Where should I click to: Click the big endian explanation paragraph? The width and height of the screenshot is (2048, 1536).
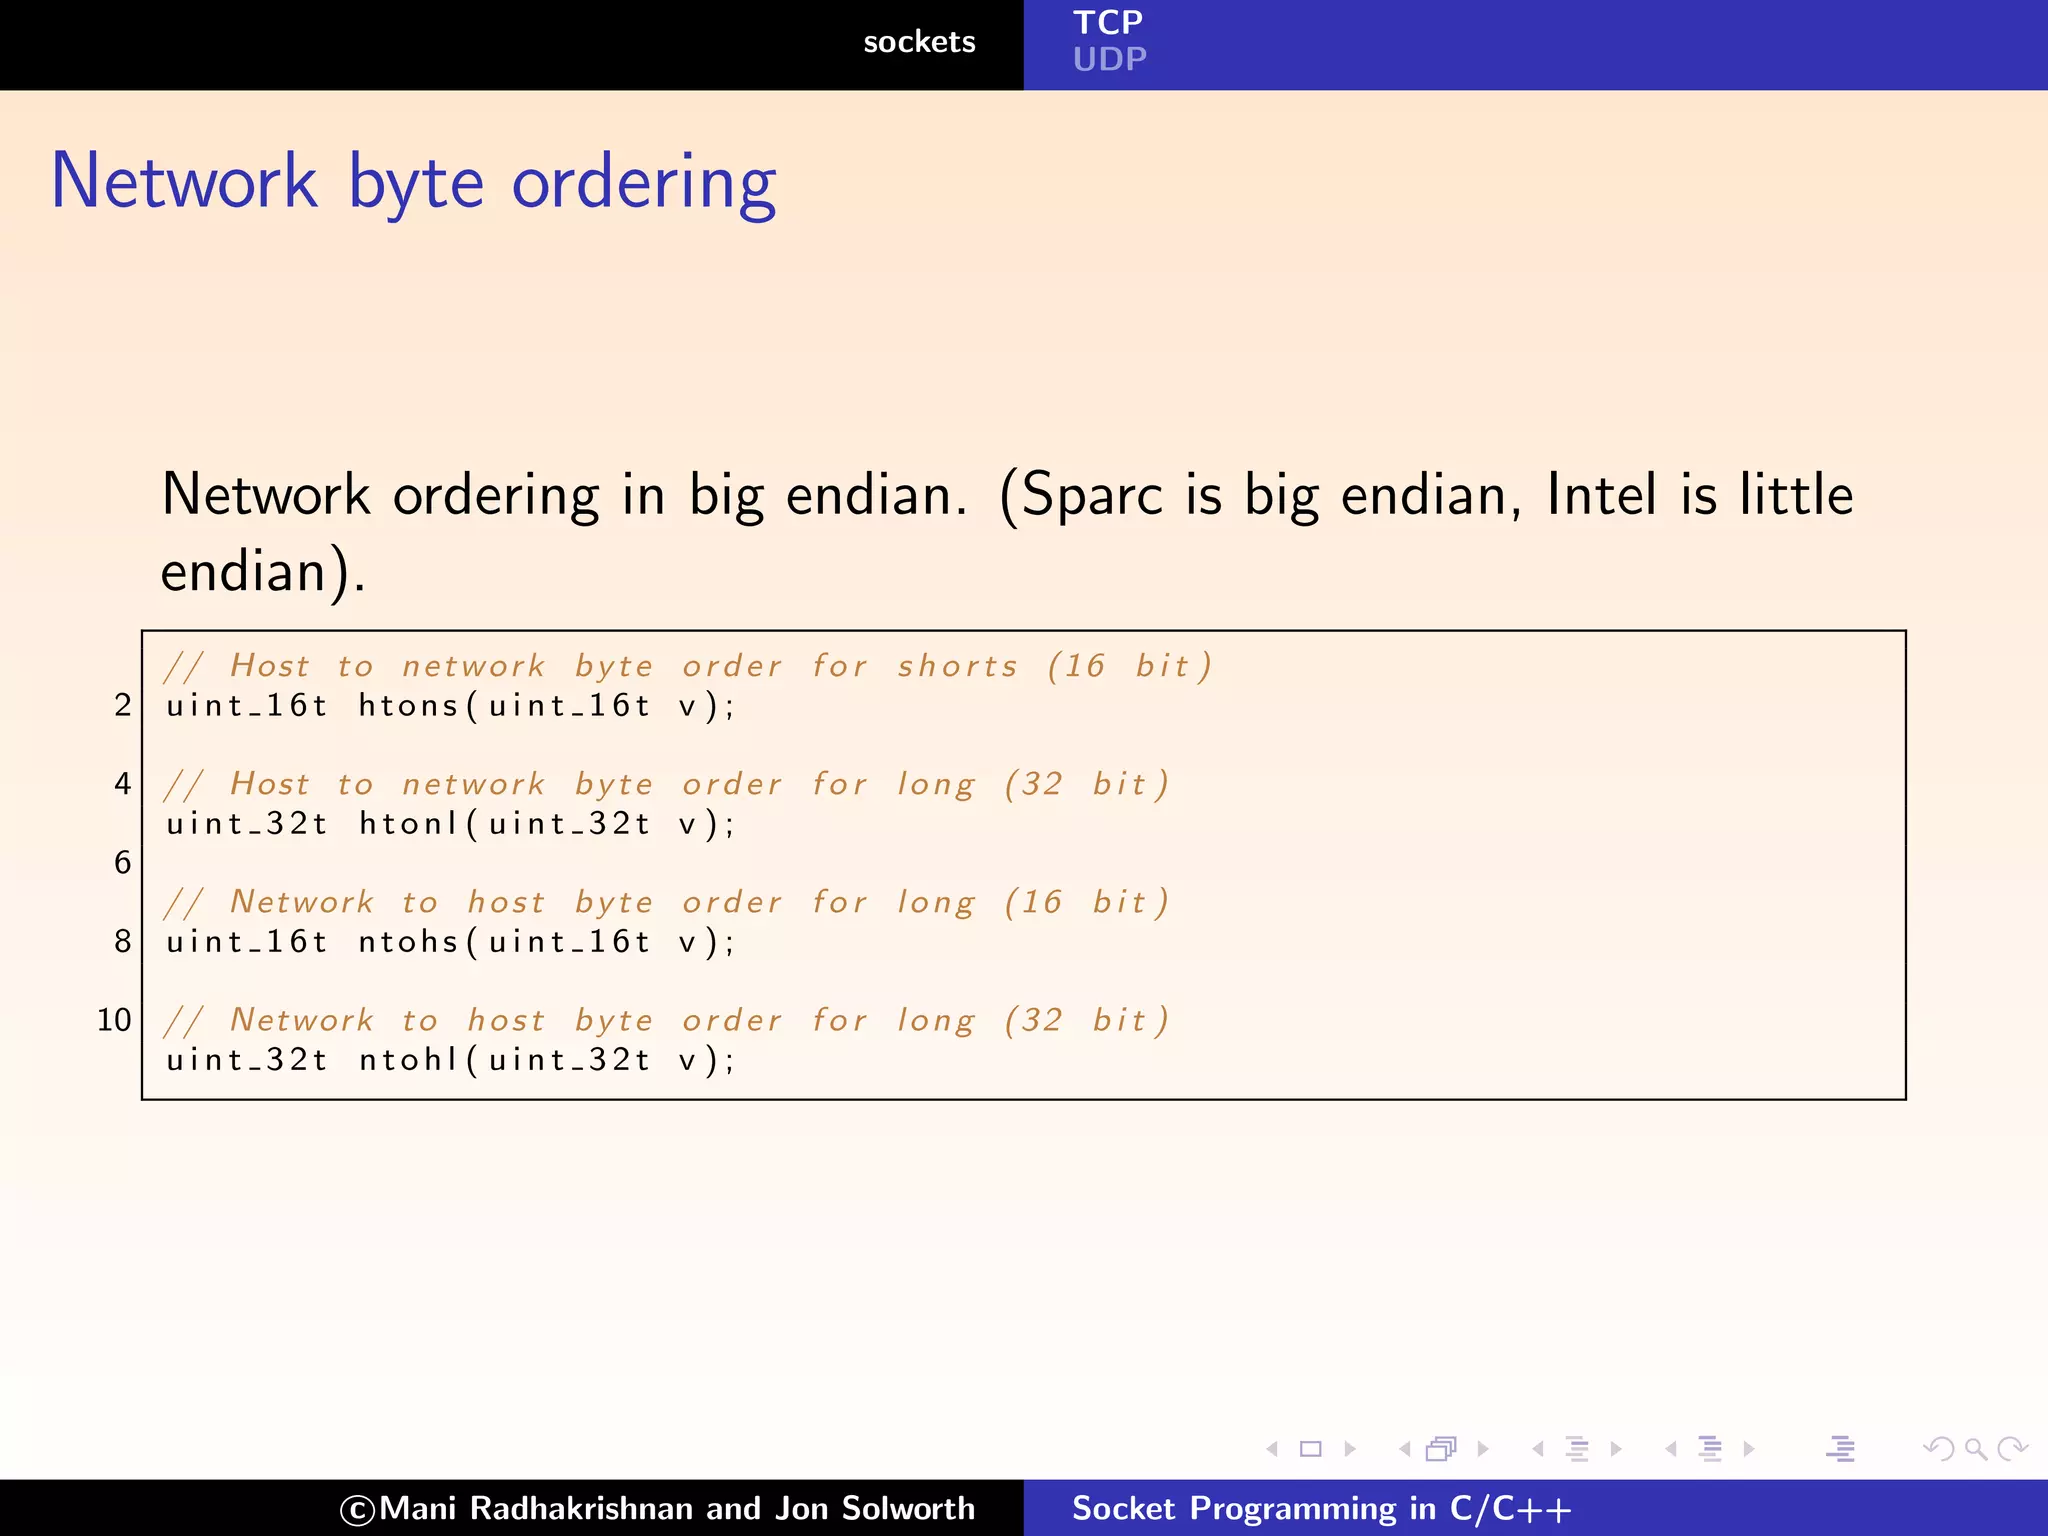tap(1008, 533)
